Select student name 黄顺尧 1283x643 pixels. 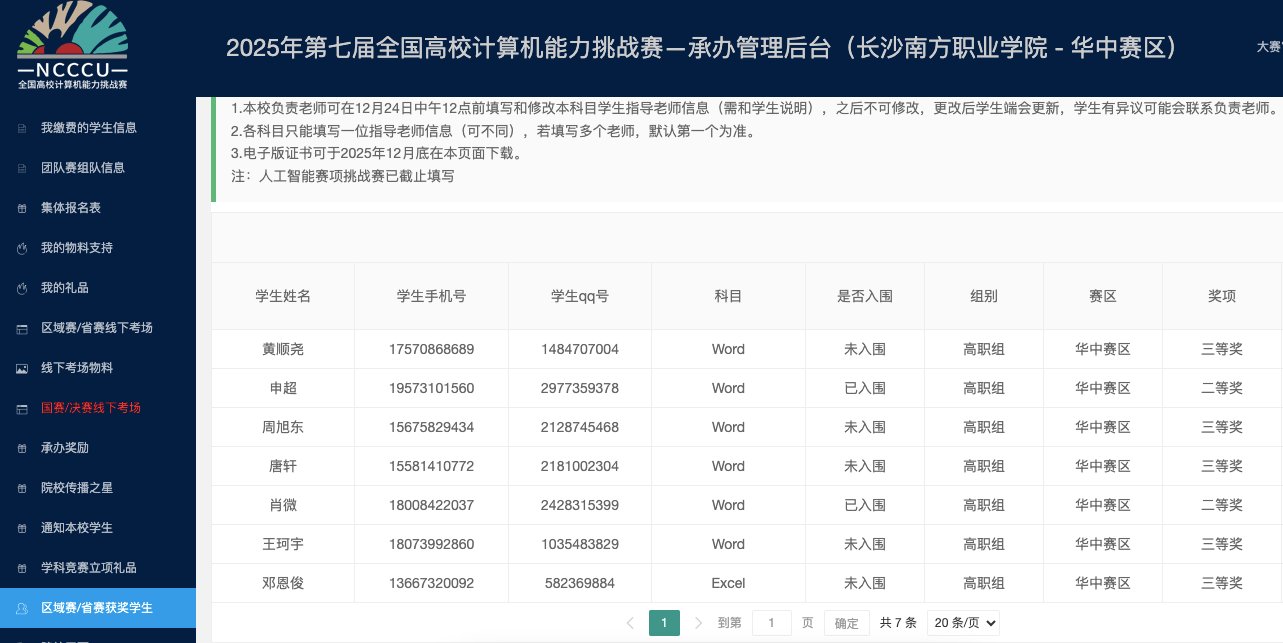(283, 349)
